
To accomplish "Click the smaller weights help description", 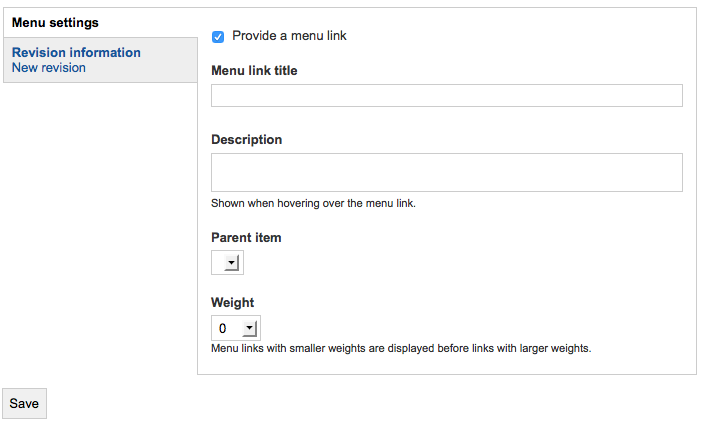I will click(401, 348).
